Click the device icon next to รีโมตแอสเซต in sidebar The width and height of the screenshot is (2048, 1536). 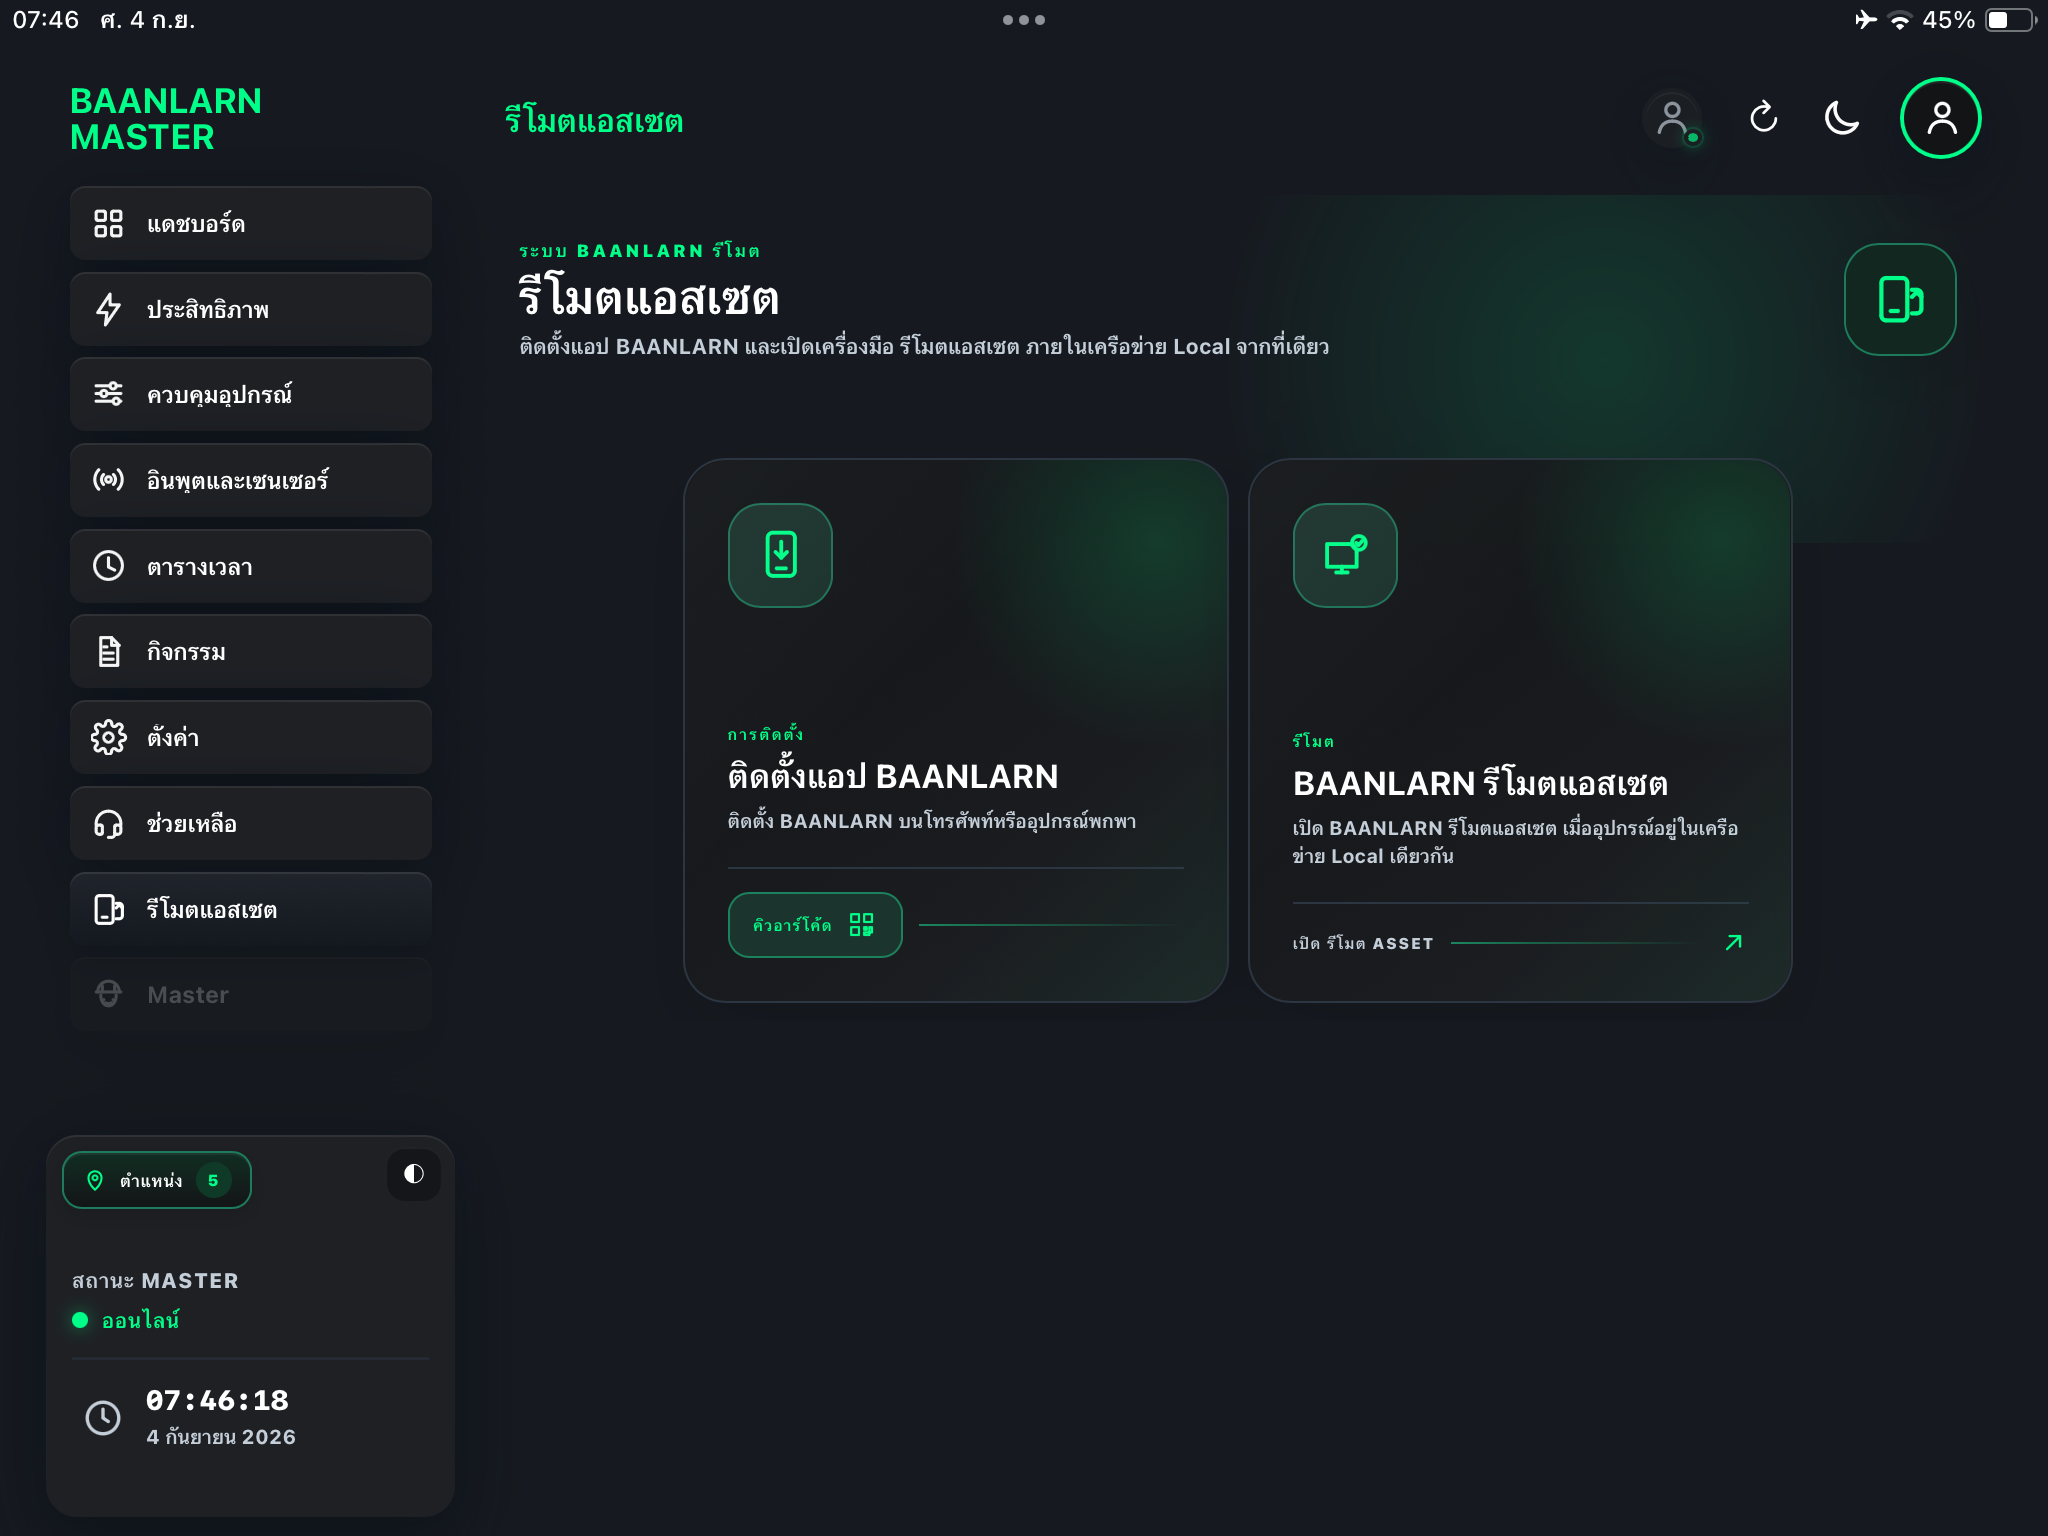108,909
